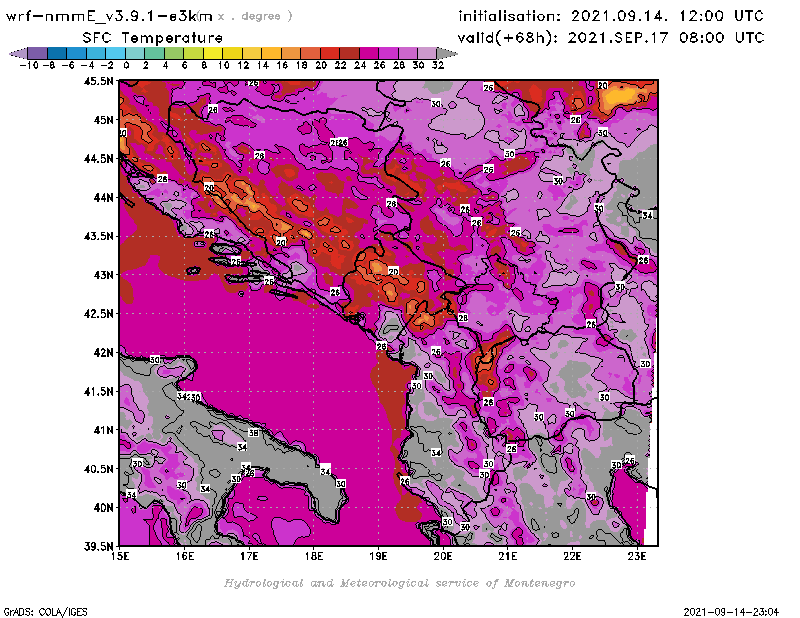Click the 'initialisation: 2021.09.14. 12:00 UTC' text
The width and height of the screenshot is (800, 618).
pyautogui.click(x=611, y=16)
